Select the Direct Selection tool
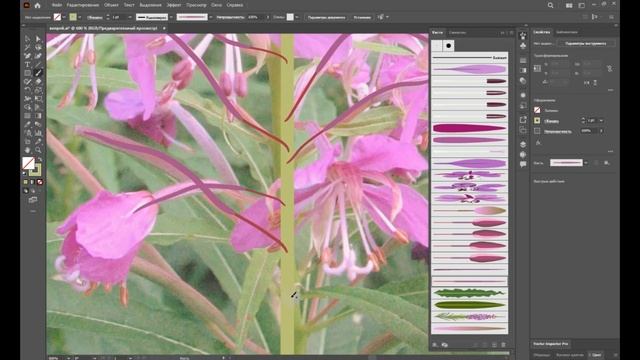 tap(38, 39)
